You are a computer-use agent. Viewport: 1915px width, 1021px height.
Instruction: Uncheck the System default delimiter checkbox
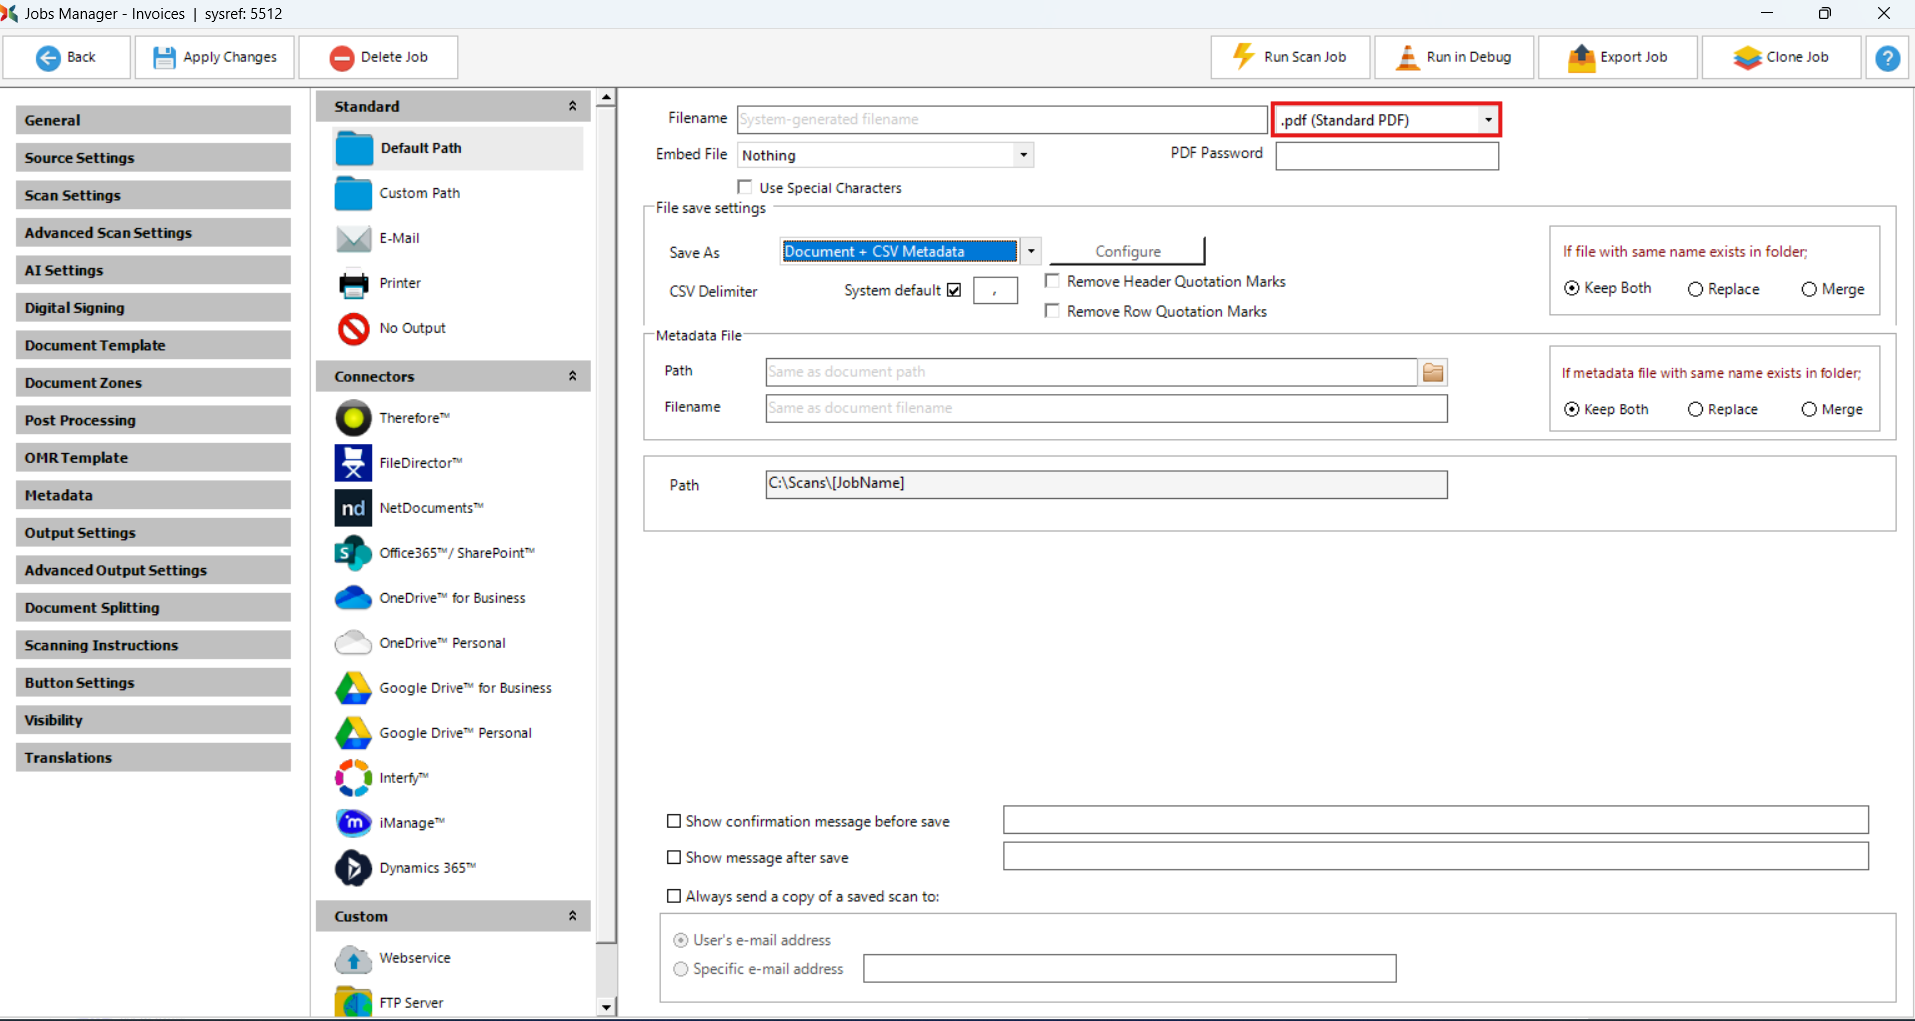[x=954, y=290]
